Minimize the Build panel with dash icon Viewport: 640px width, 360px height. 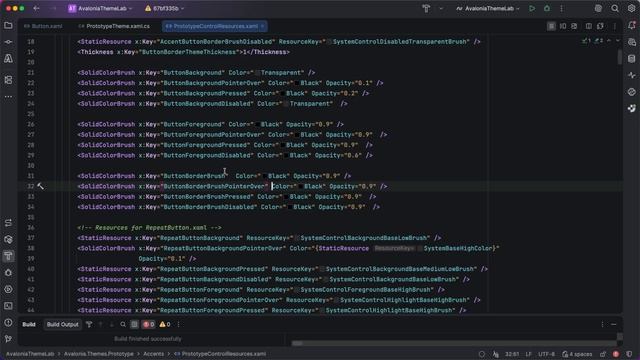point(613,324)
